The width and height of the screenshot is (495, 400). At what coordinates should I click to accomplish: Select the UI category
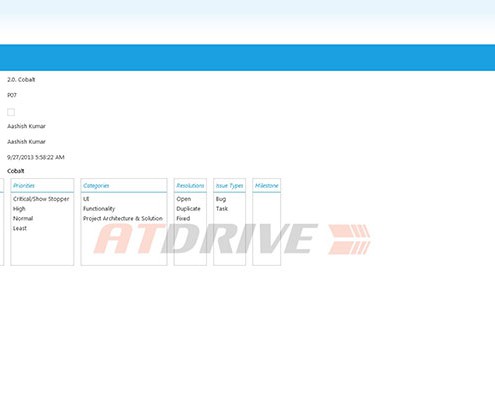pos(86,199)
